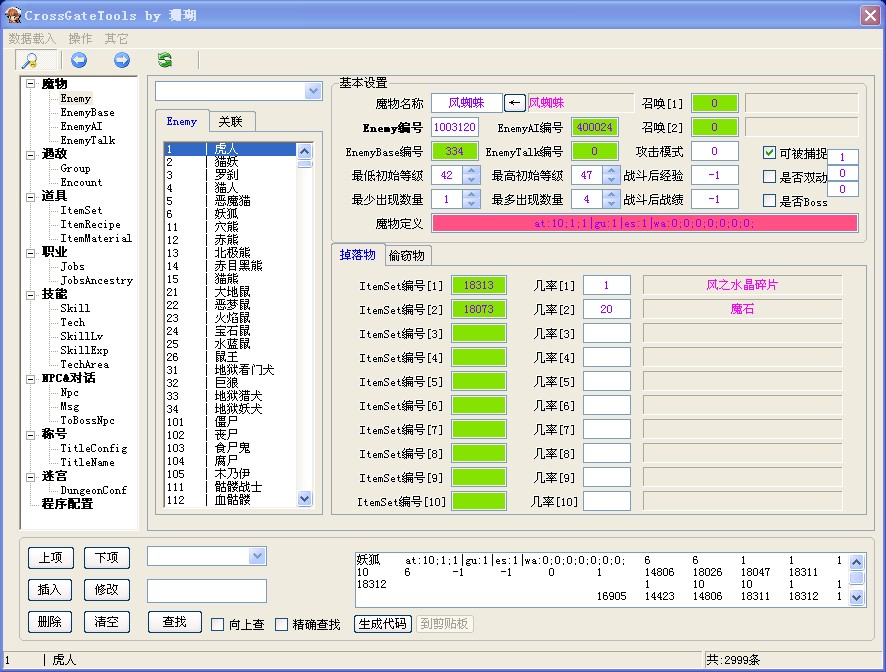Switch to the 关联 tab
This screenshot has height=672, width=886.
point(231,122)
